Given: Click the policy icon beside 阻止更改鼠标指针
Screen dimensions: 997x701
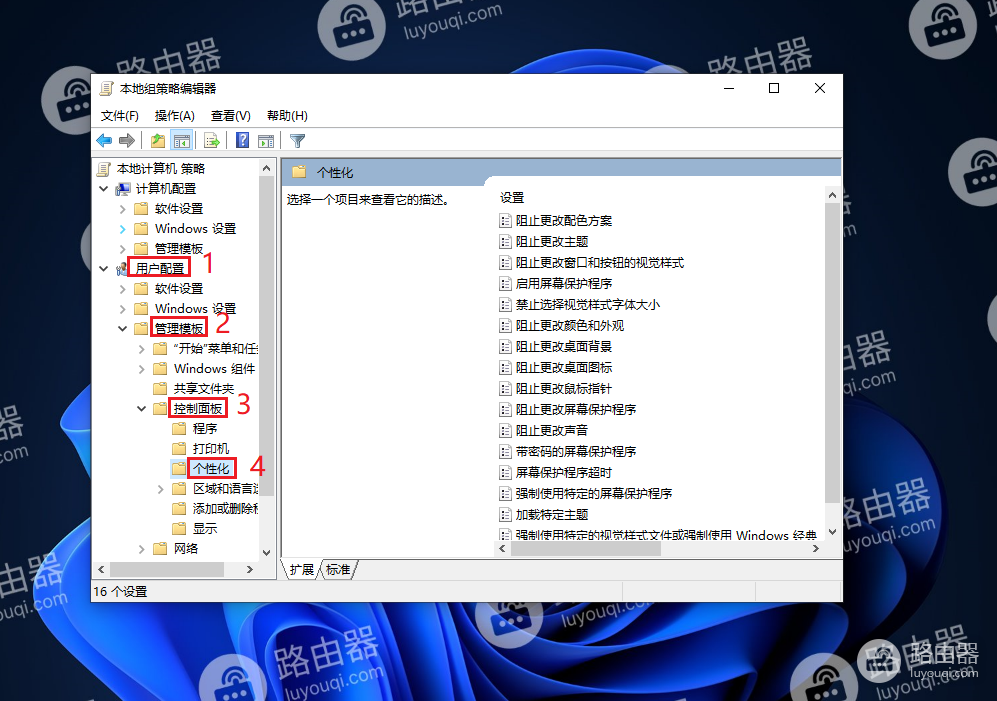Looking at the screenshot, I should point(505,389).
